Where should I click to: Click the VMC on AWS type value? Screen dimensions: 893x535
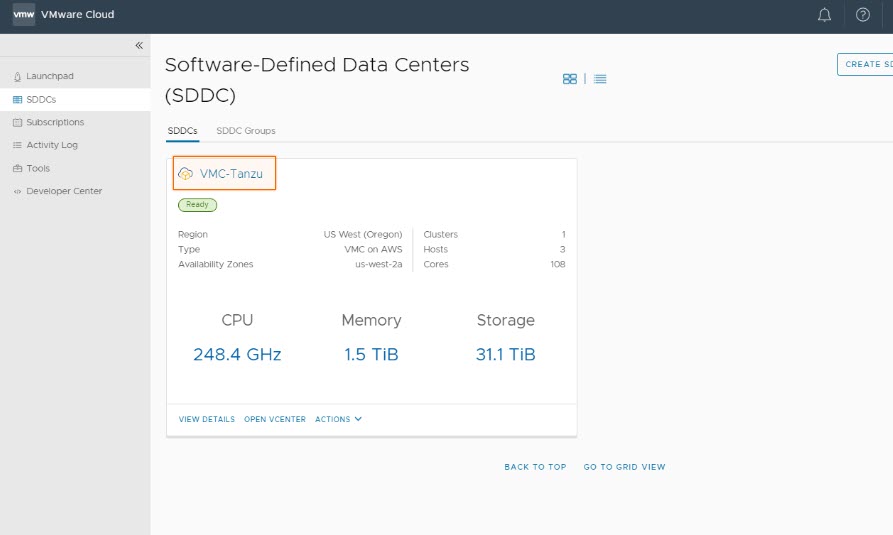(x=373, y=250)
